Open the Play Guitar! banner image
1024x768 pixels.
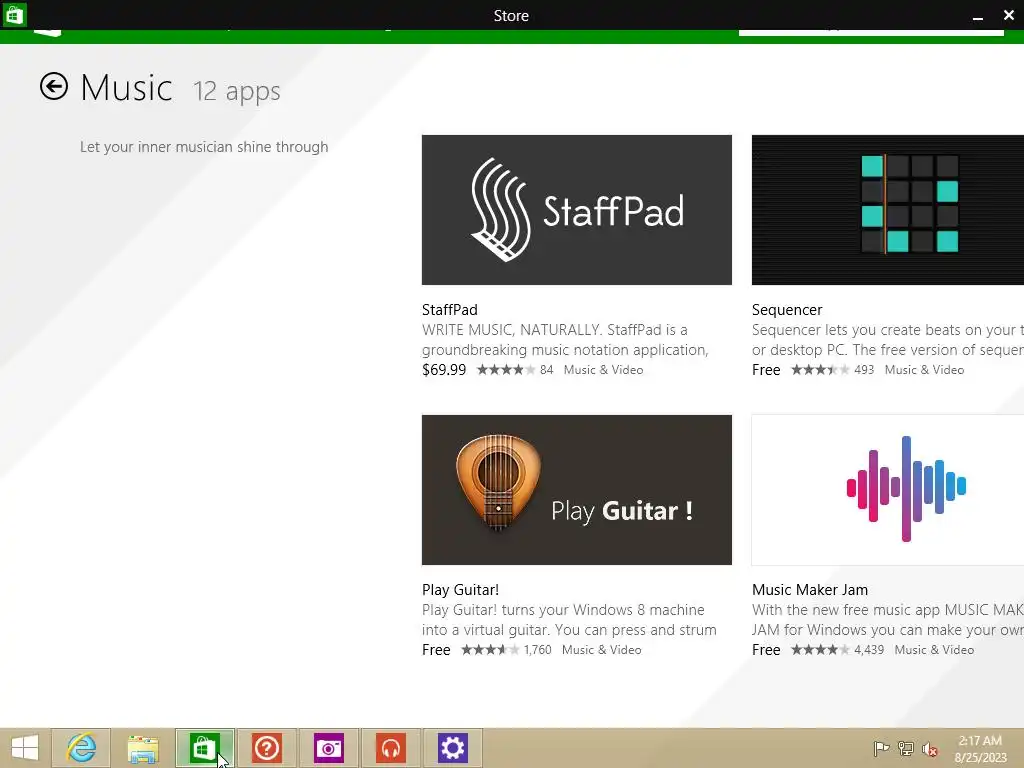pos(577,490)
